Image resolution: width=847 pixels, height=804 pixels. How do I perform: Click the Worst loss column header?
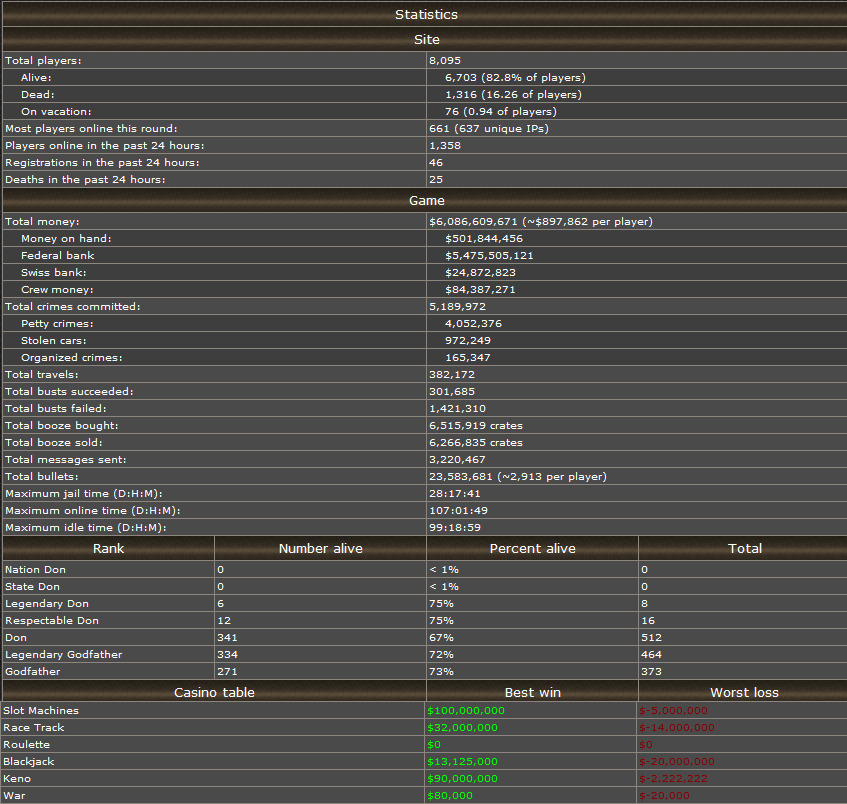(x=744, y=693)
